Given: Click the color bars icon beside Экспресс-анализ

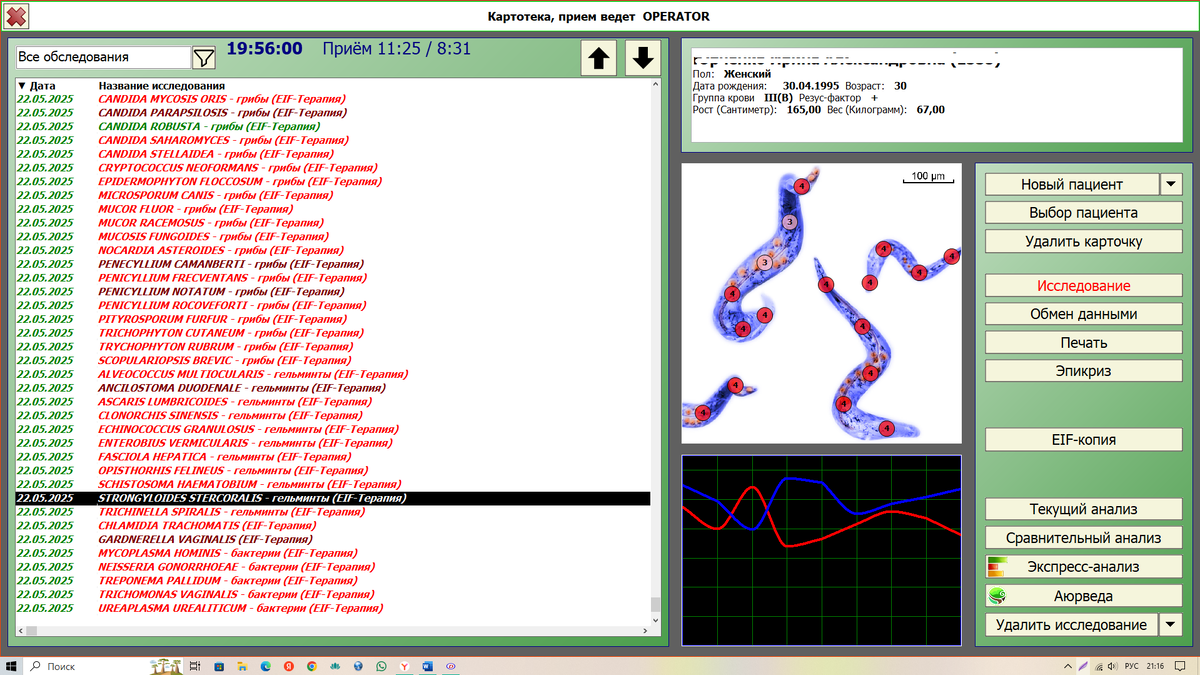Looking at the screenshot, I should click(x=996, y=567).
